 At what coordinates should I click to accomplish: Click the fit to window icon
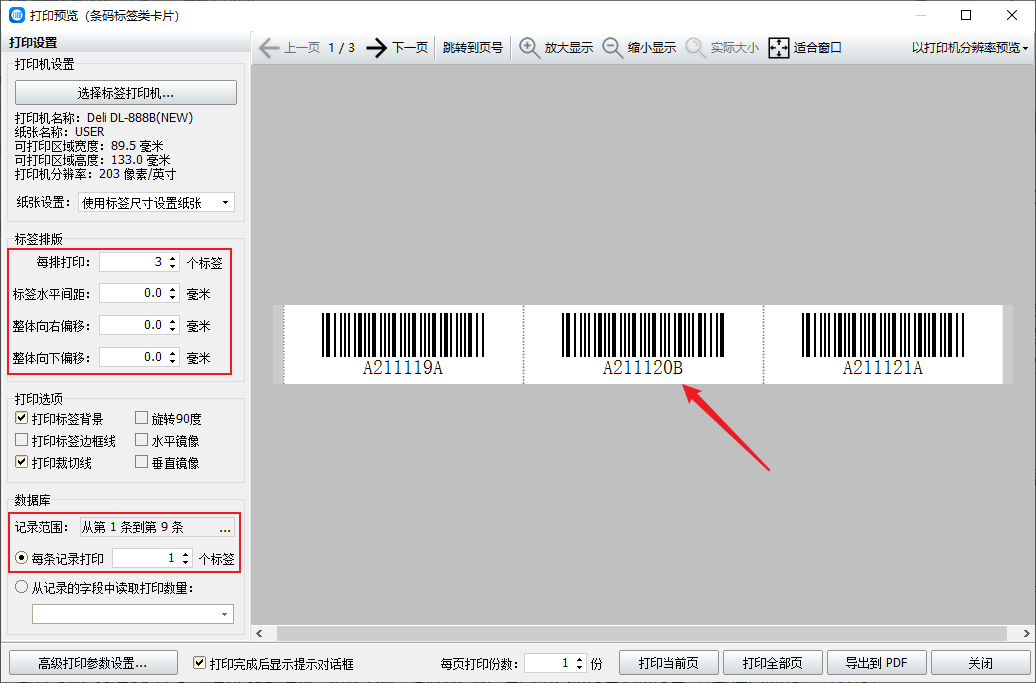(779, 48)
